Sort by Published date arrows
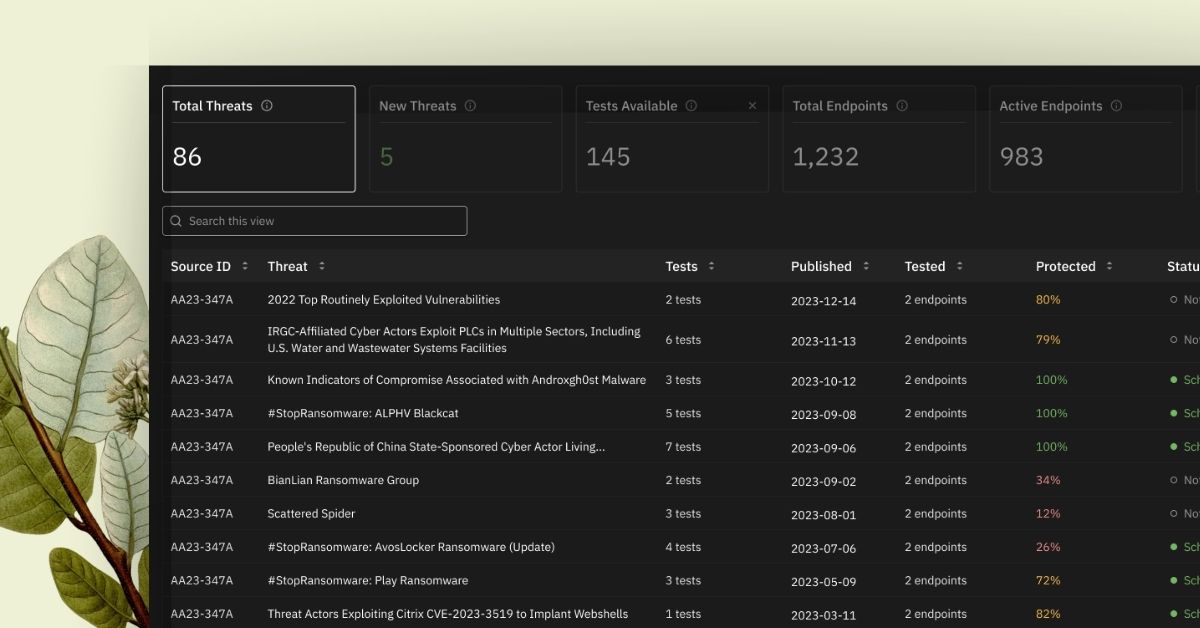This screenshot has height=628, width=1200. coord(866,266)
